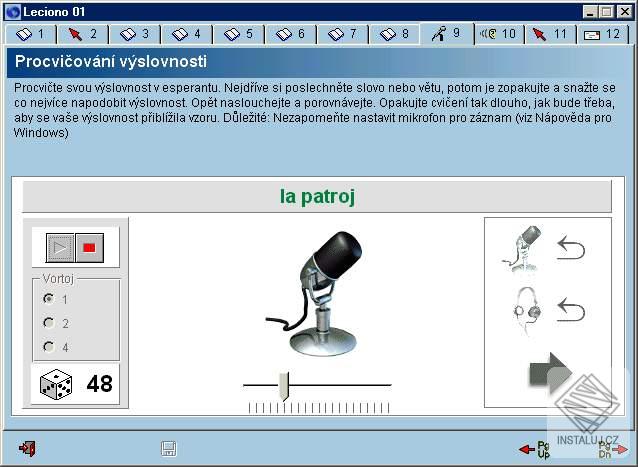
Task: Minimize the Leciono 01 window
Action: coord(591,12)
